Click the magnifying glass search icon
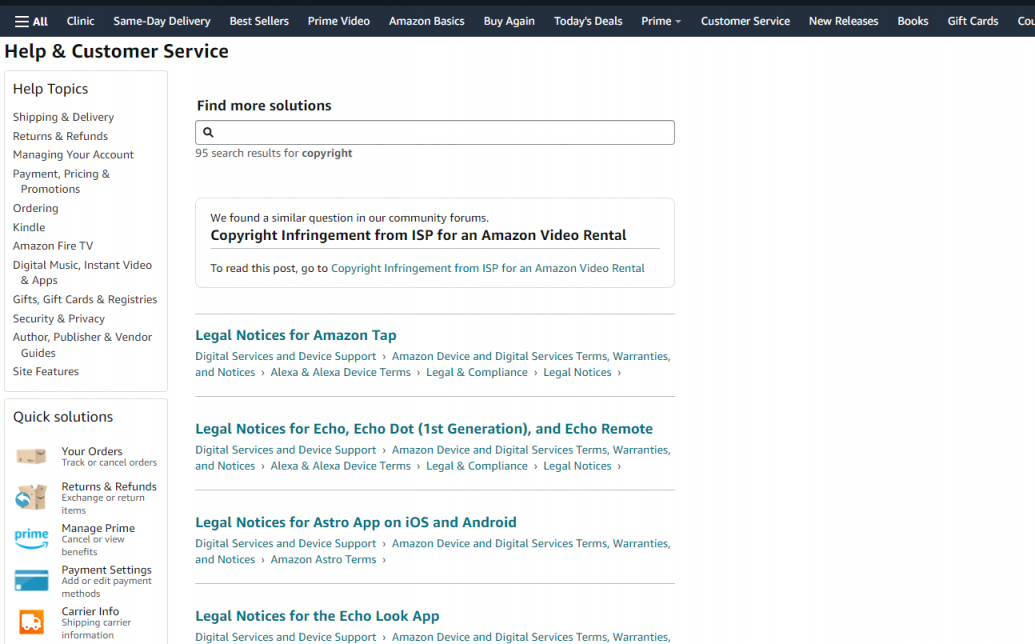The image size is (1035, 644). point(208,133)
